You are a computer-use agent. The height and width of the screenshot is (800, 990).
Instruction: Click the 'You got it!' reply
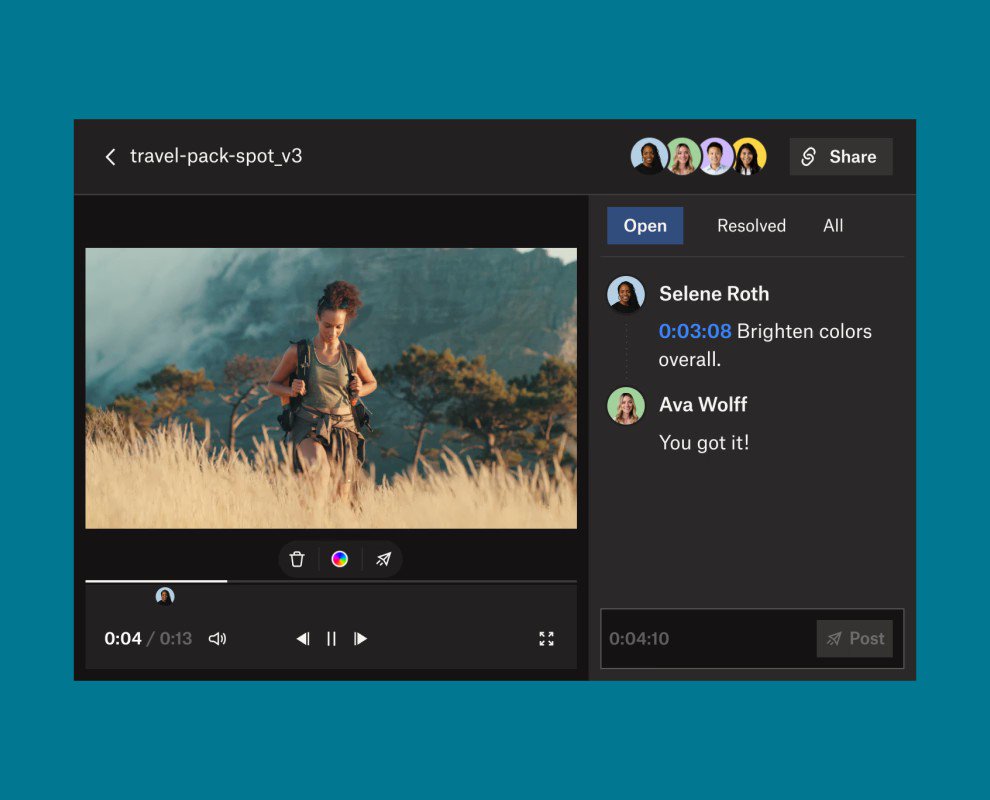coord(703,443)
